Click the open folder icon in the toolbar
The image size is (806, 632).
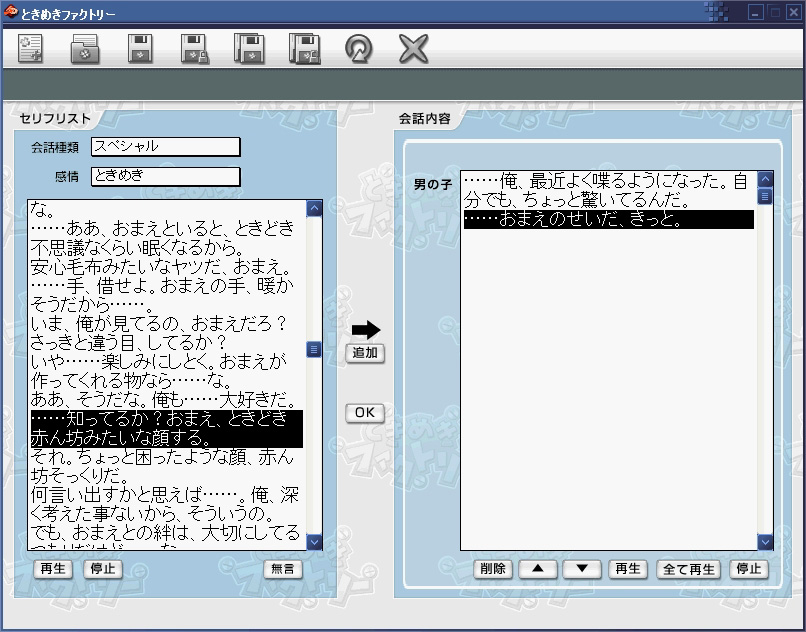pos(85,49)
